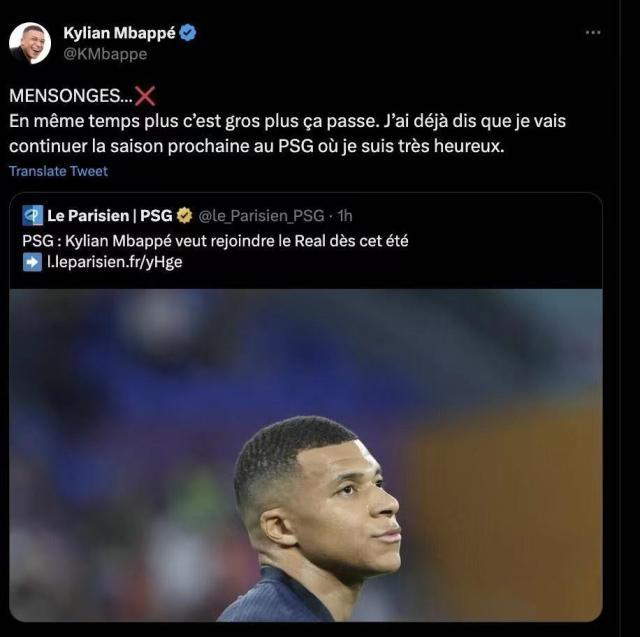Open the quoted tweet's photo
Viewport: 640px width, 637px height.
(x=306, y=455)
